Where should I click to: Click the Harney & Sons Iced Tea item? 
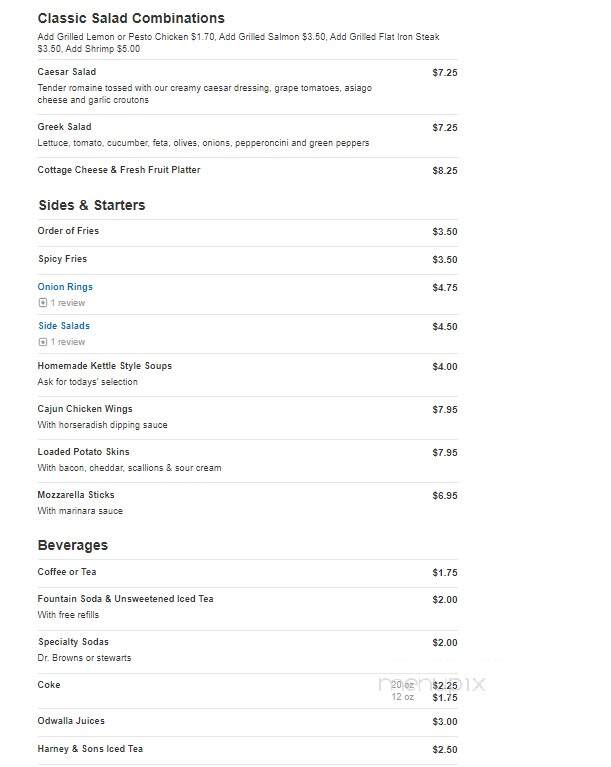pyautogui.click(x=90, y=749)
